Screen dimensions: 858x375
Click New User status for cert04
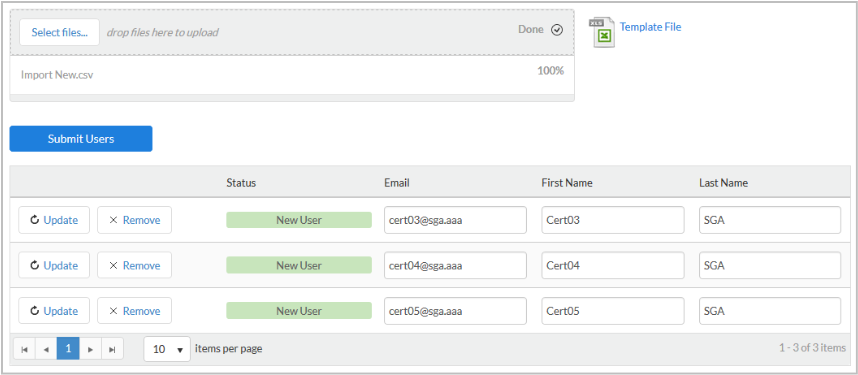pos(299,266)
